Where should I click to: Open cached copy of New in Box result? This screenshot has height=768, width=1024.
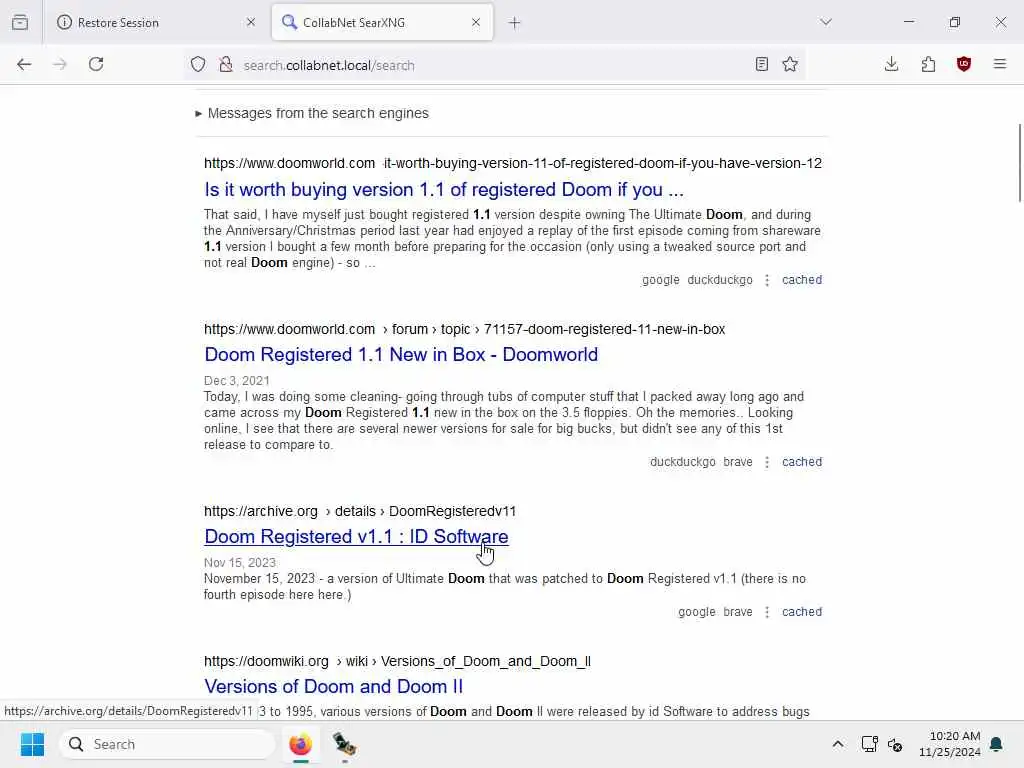[802, 462]
